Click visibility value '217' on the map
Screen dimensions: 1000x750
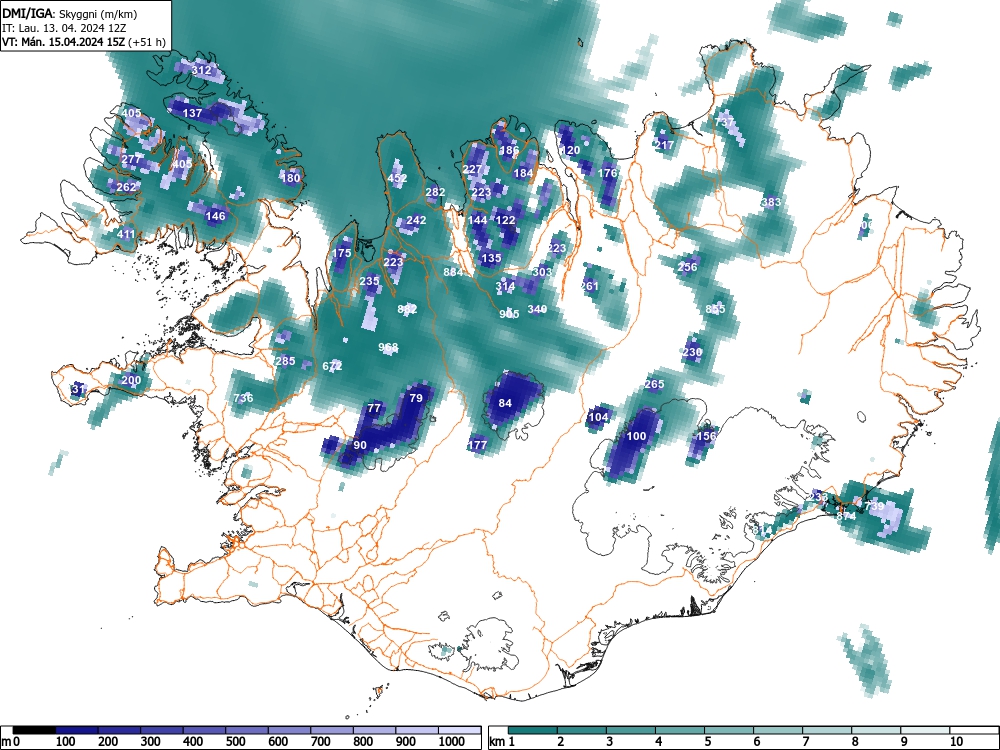pyautogui.click(x=664, y=145)
